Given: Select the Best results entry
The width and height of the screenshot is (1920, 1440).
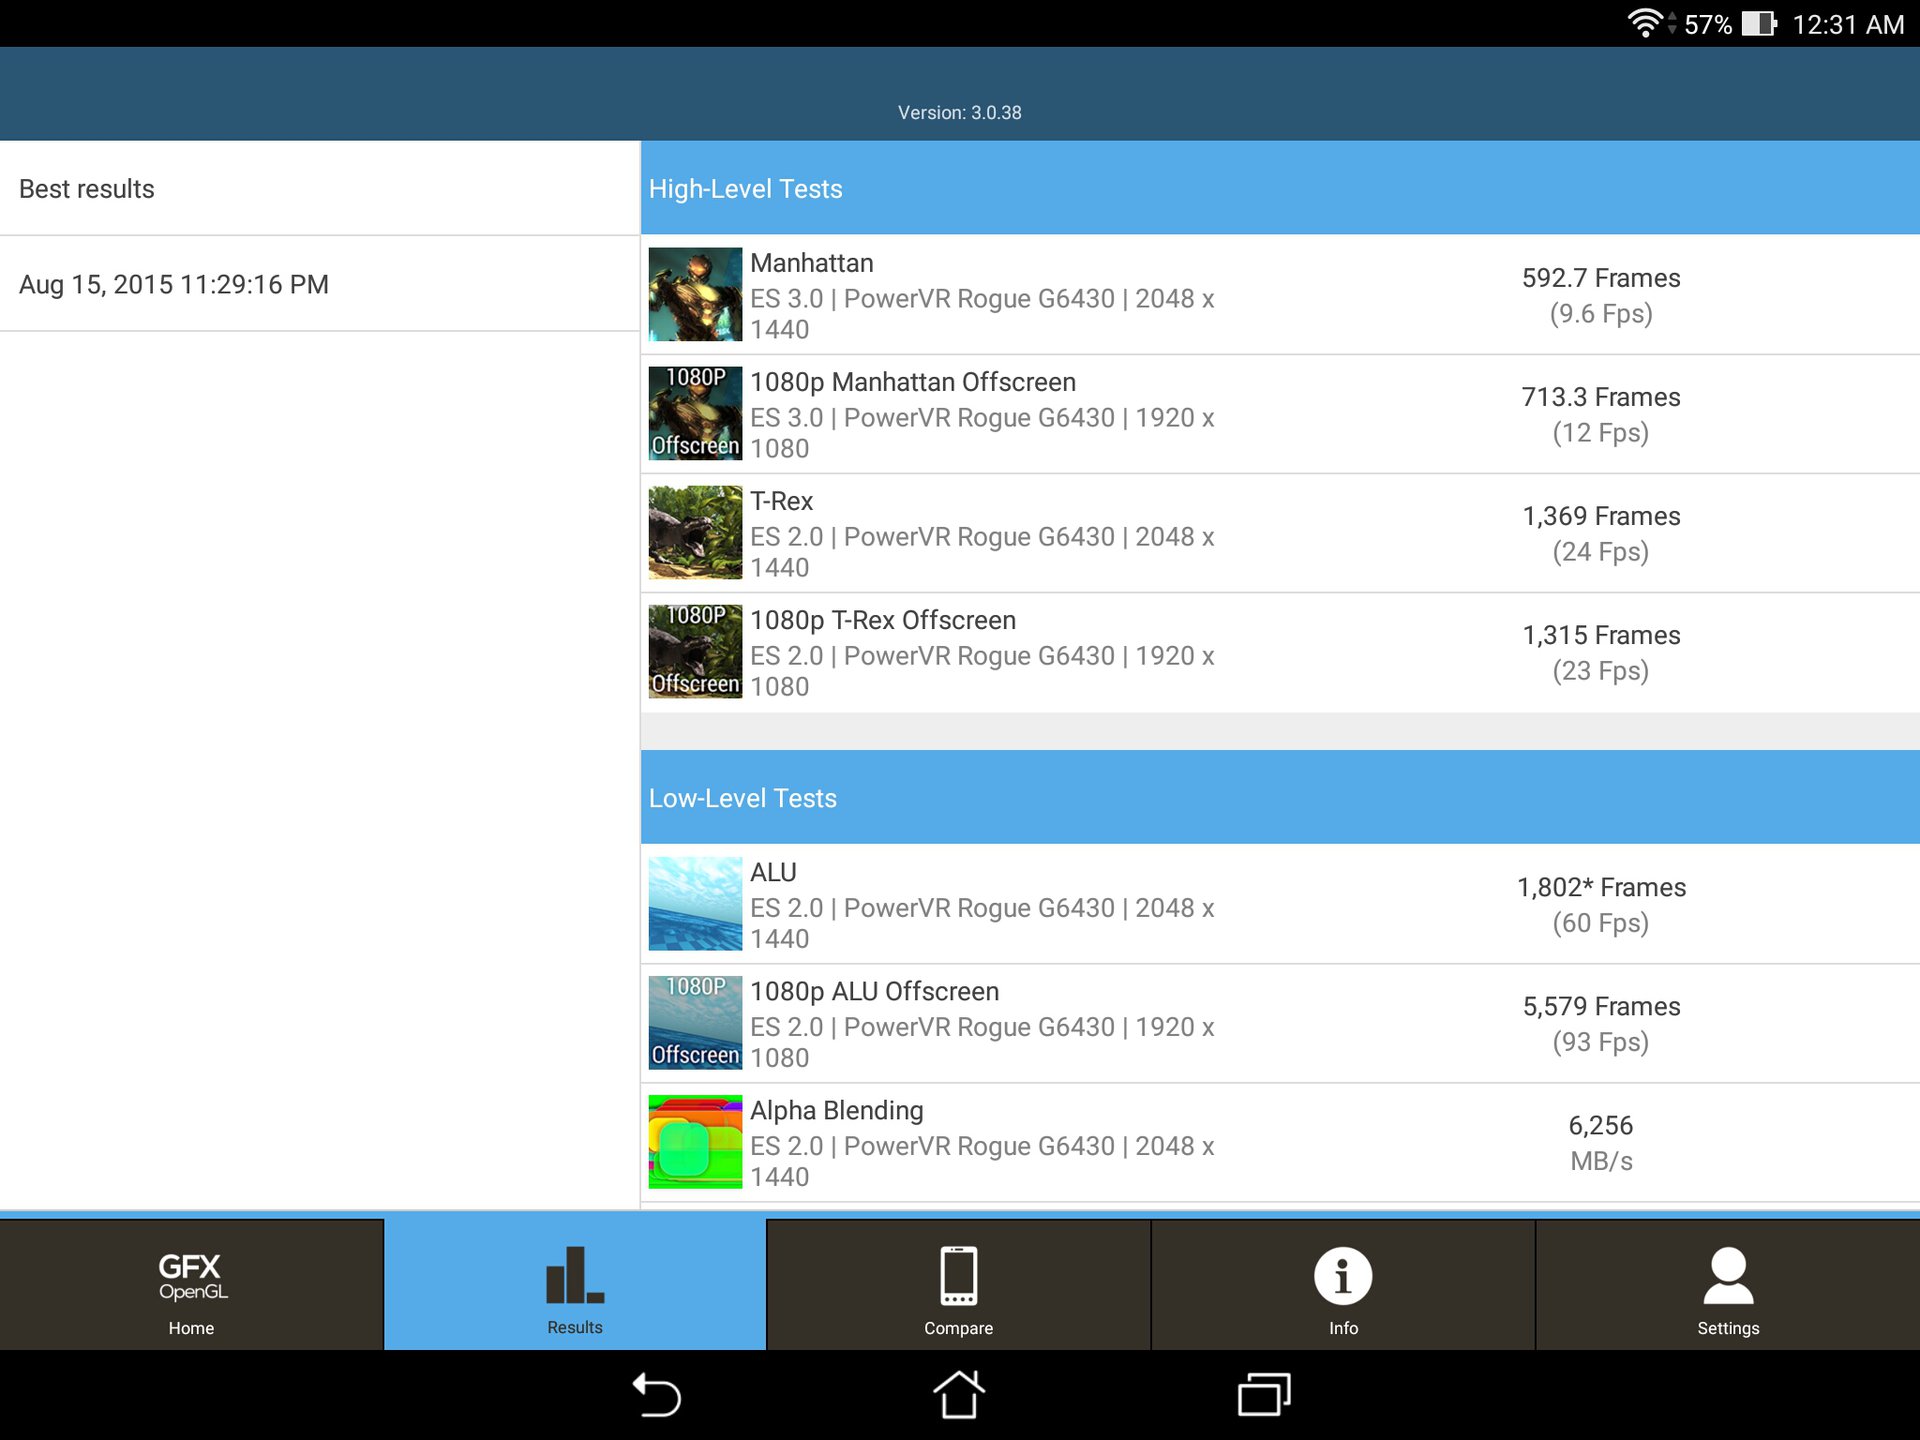Looking at the screenshot, I should coord(319,189).
